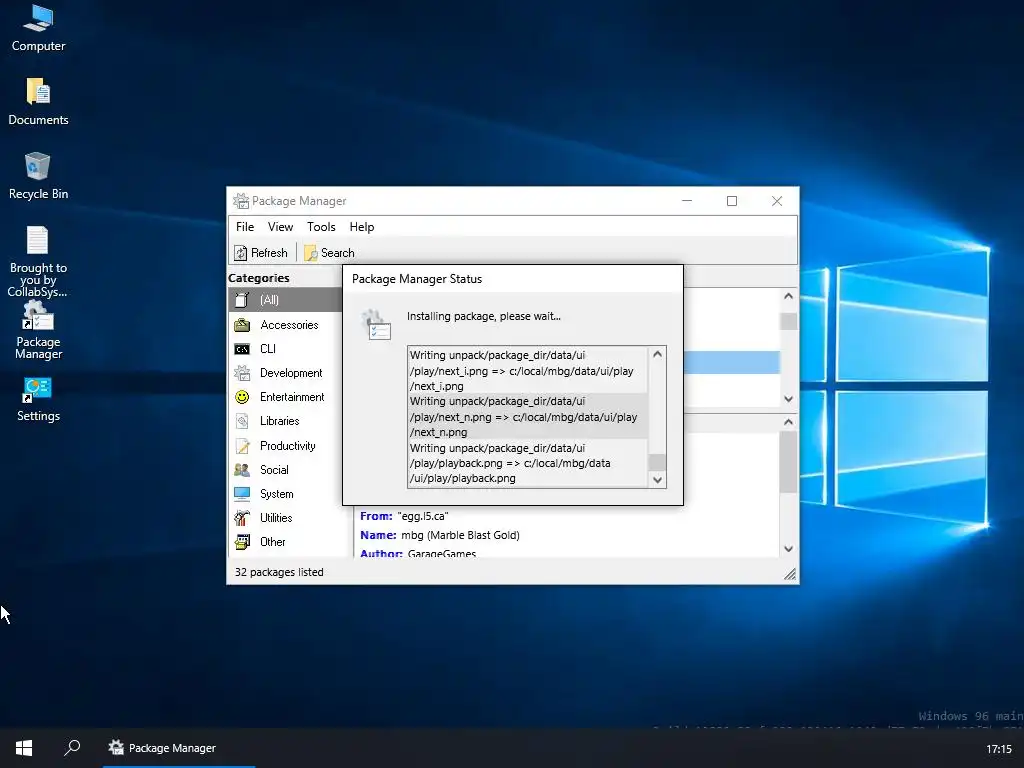The image size is (1024, 768).
Task: Select the Accessories category icon
Action: [242, 325]
